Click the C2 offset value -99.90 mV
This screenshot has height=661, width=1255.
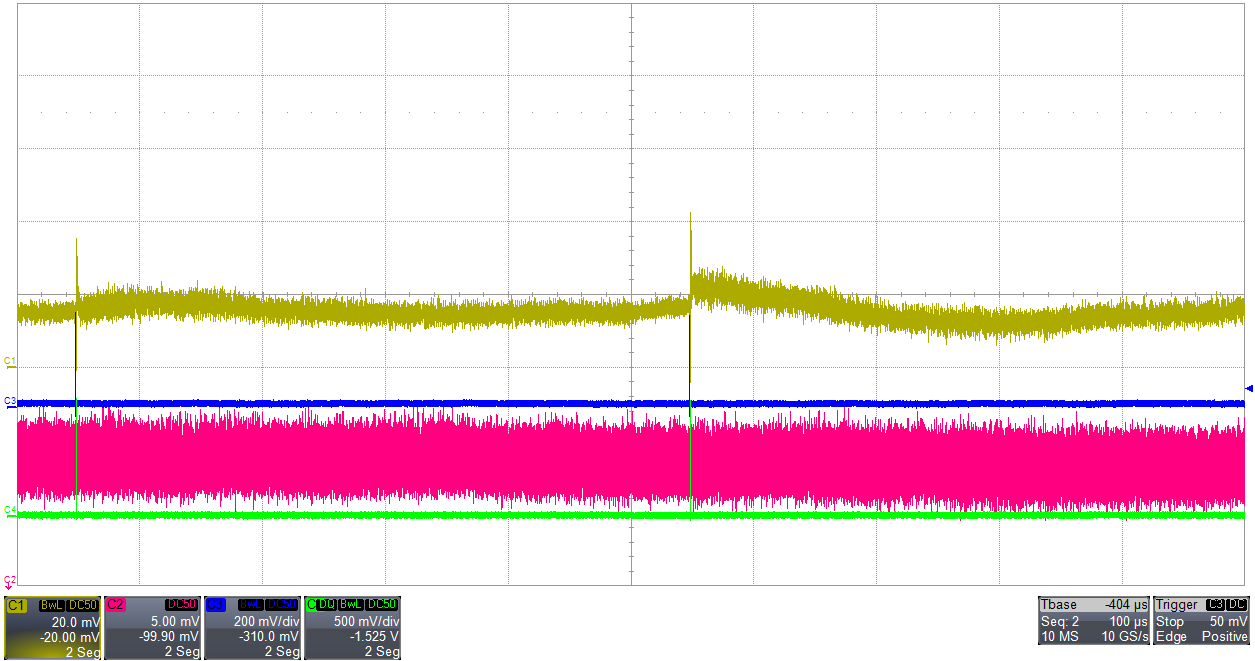[x=170, y=637]
